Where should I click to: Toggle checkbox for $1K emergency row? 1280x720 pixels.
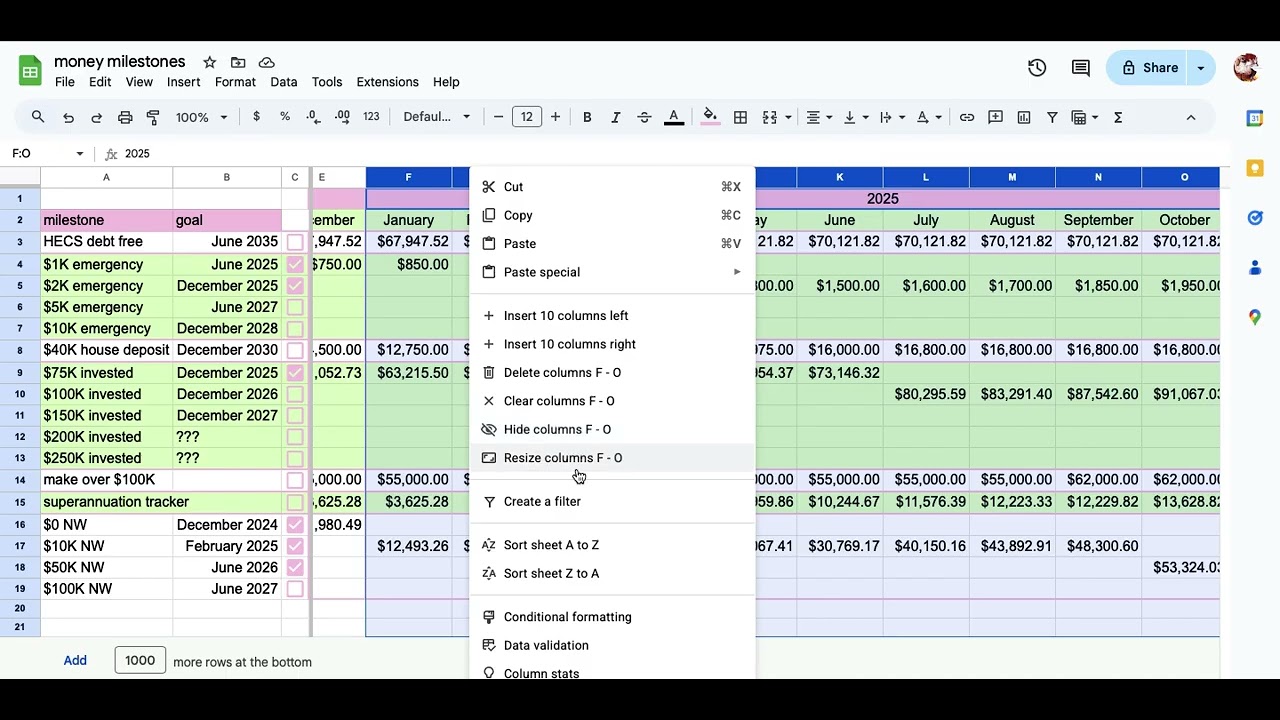pos(295,265)
